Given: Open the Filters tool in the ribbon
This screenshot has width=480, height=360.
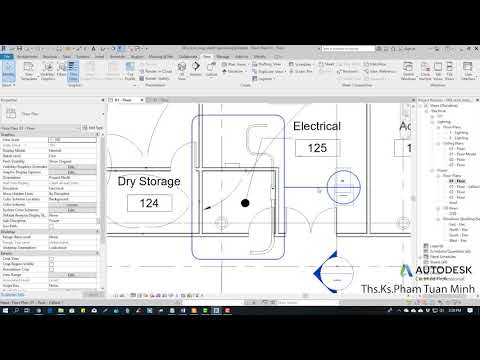Looking at the screenshot, I should (61, 69).
